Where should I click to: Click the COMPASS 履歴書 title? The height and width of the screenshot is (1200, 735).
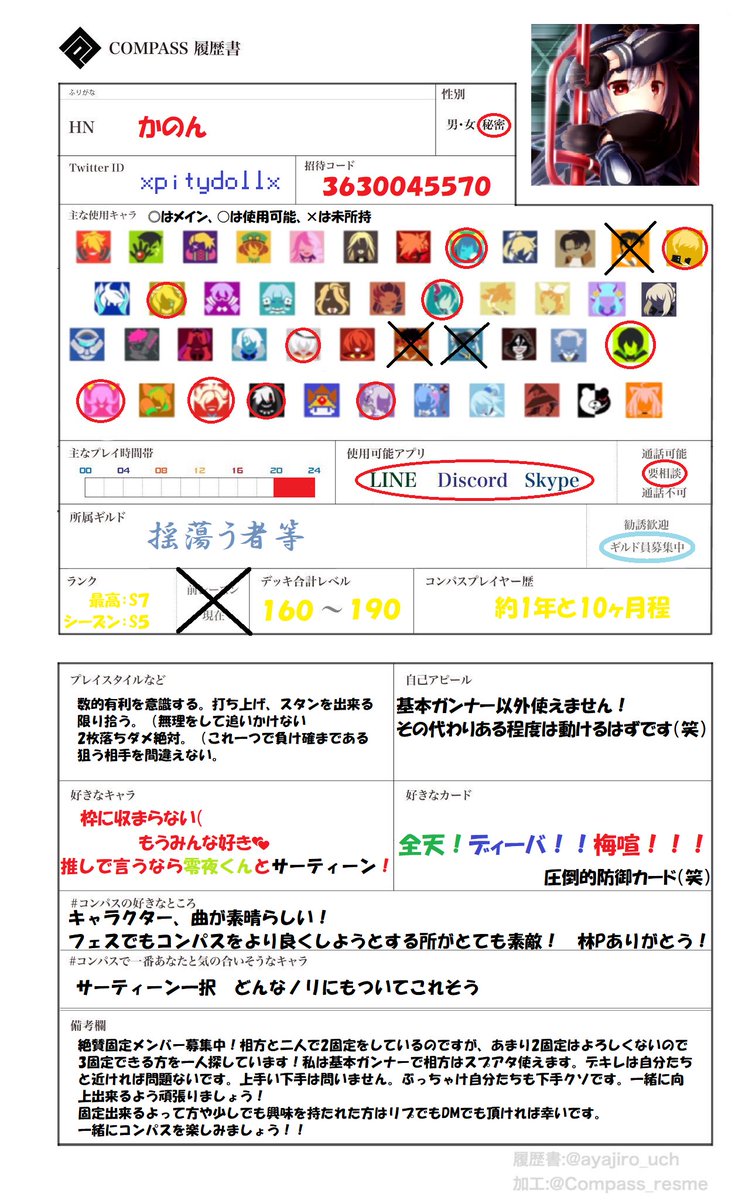tap(174, 48)
